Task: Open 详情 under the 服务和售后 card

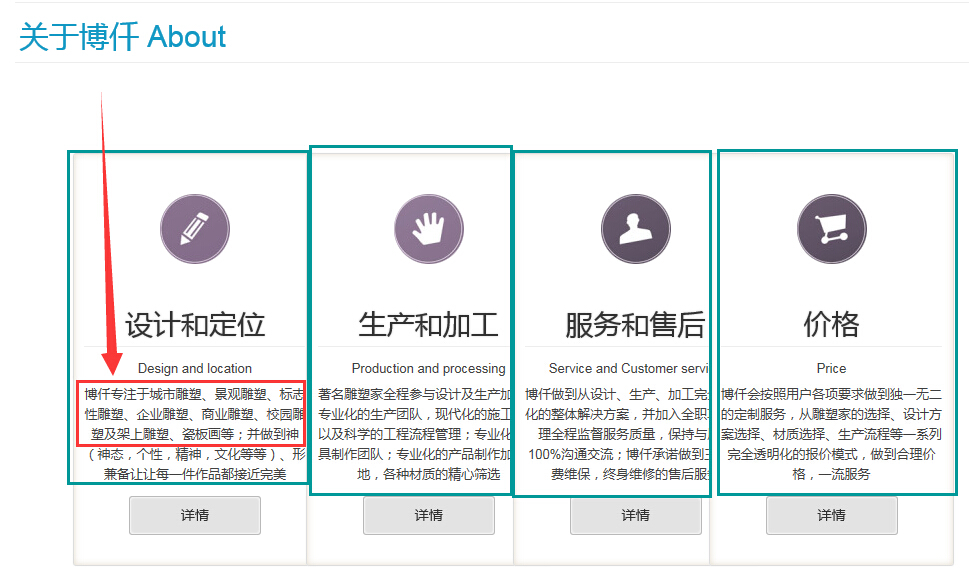Action: click(x=635, y=515)
